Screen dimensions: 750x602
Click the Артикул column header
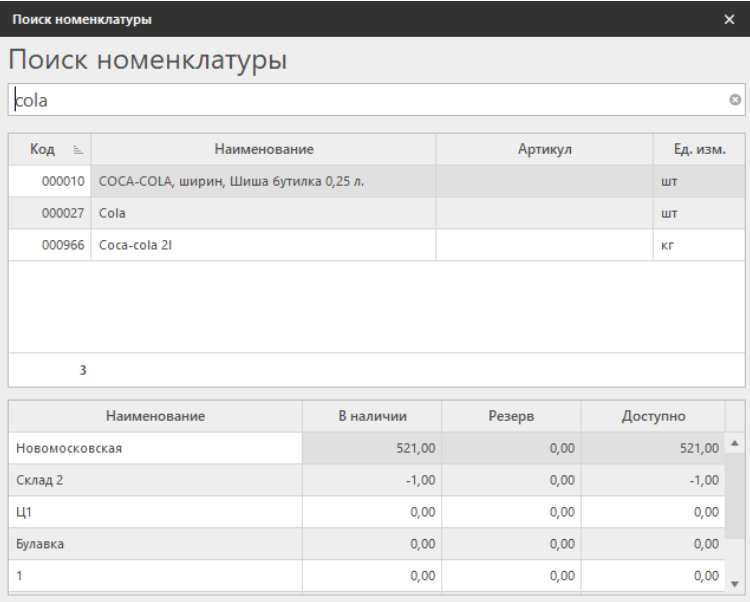click(544, 150)
